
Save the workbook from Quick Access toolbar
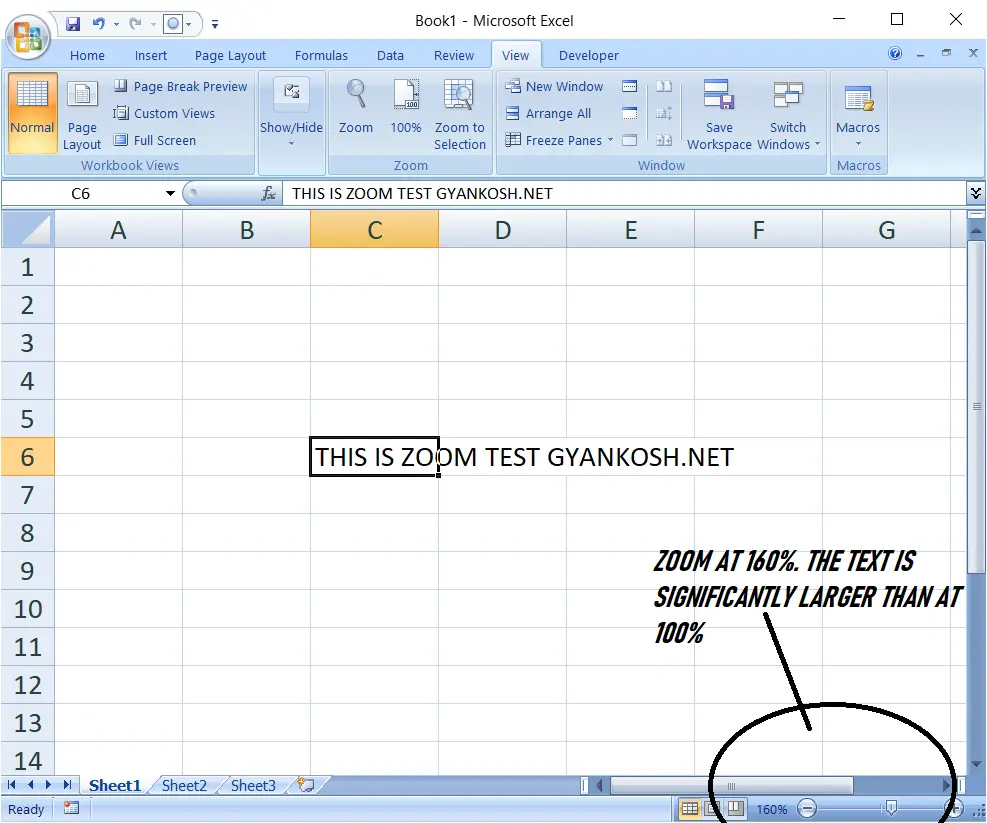pos(73,24)
